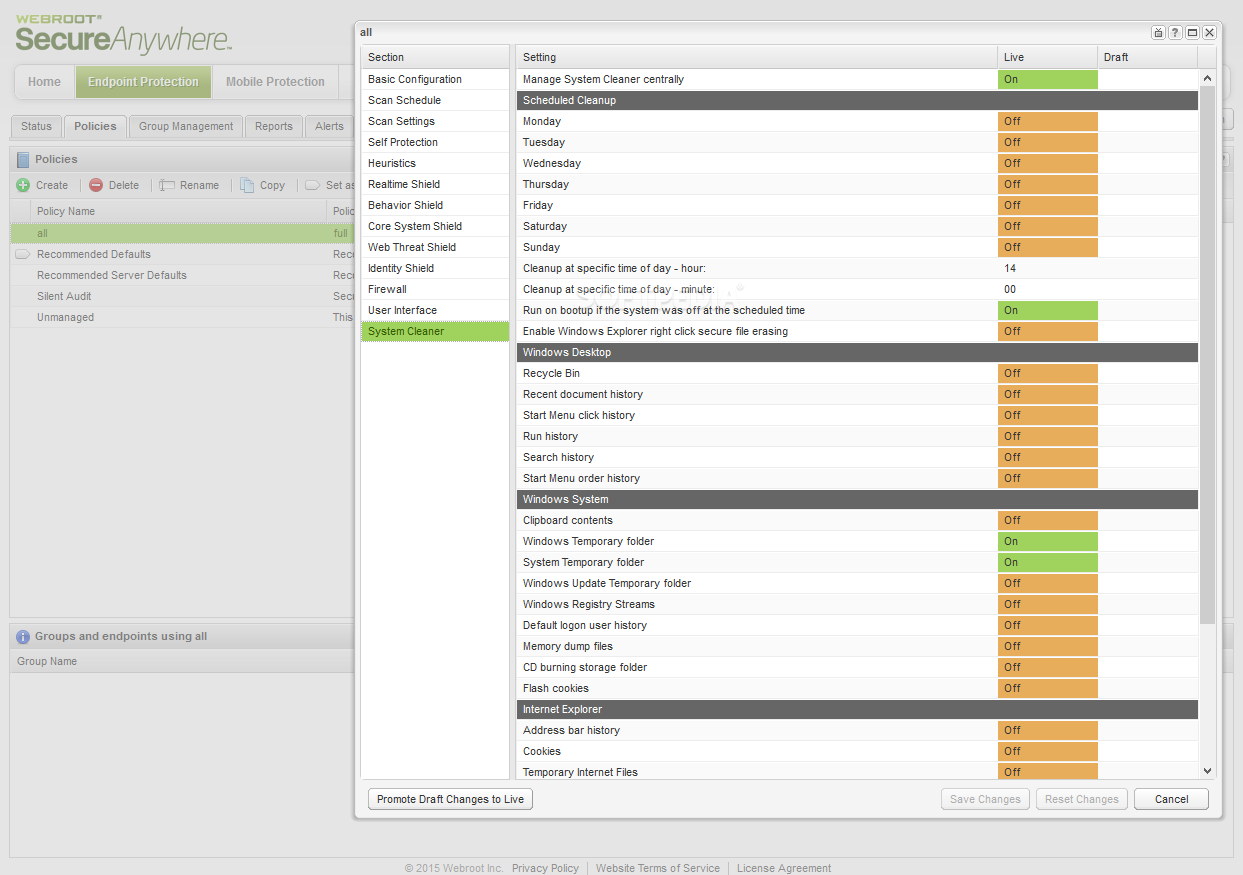Click the Policies panel book icon
This screenshot has height=875, width=1243.
pyautogui.click(x=23, y=159)
